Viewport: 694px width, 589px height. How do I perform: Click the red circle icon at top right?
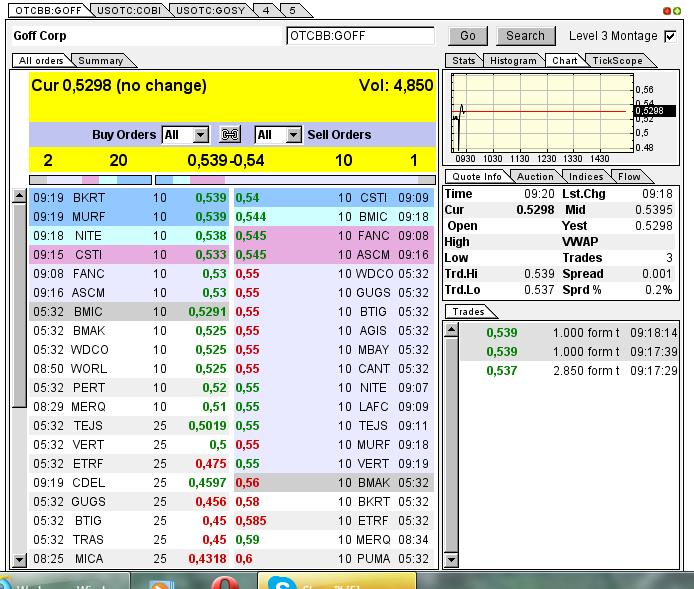pos(667,11)
